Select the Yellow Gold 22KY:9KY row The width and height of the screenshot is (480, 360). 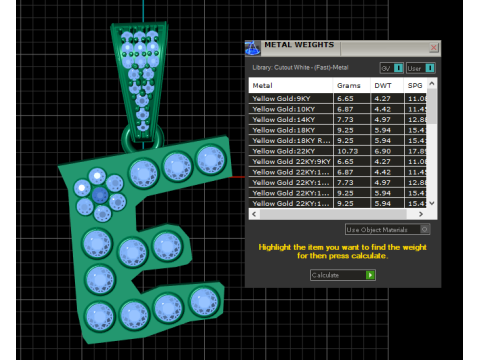(338, 161)
